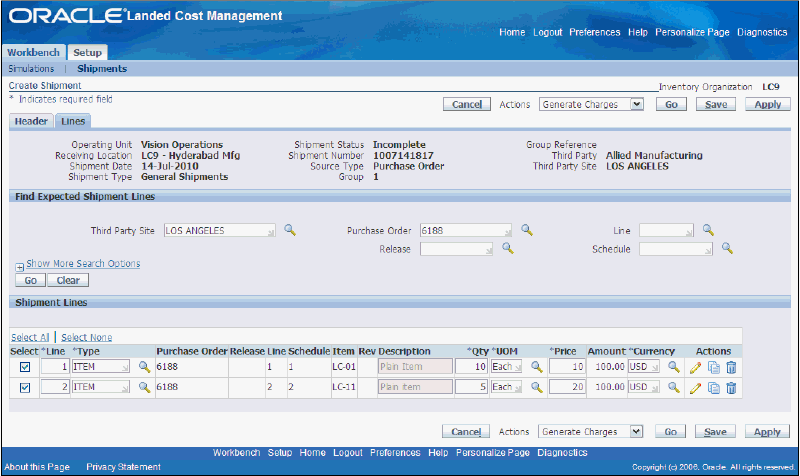Expand Show More Search Options plus icon
Screen dimensions: 800x476
tap(19, 267)
